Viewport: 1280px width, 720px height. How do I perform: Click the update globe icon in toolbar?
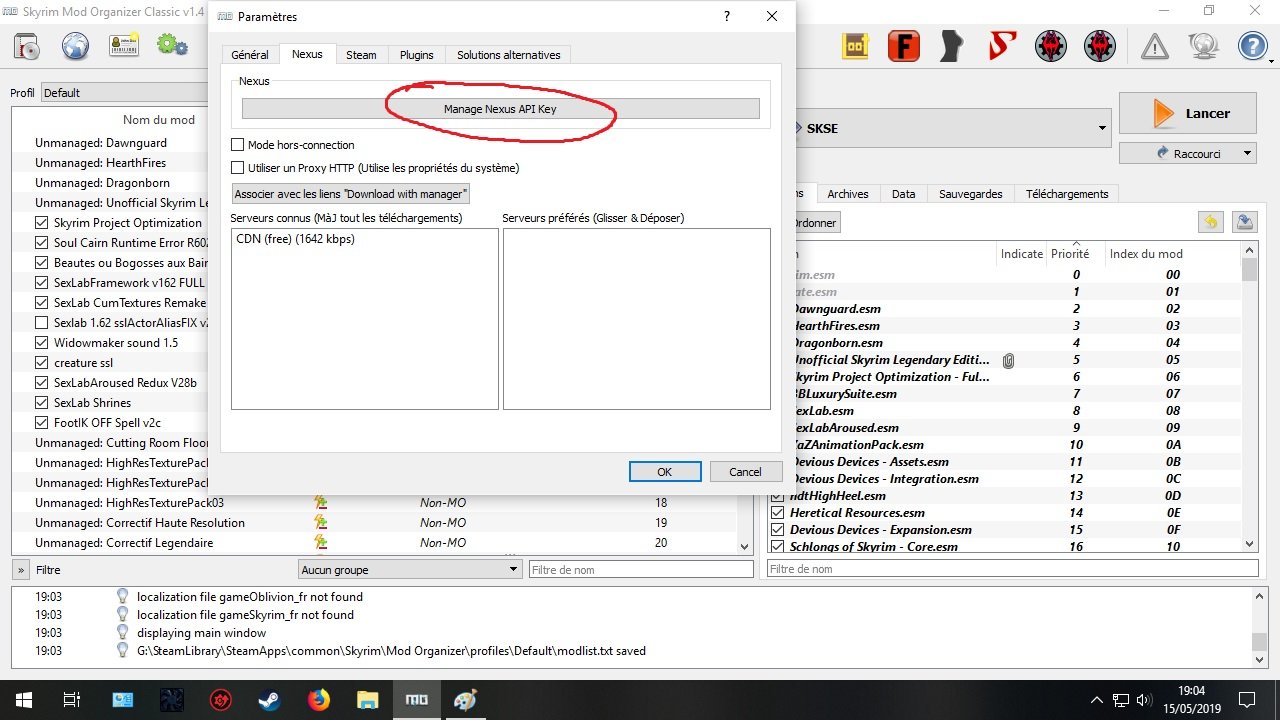pos(1203,46)
